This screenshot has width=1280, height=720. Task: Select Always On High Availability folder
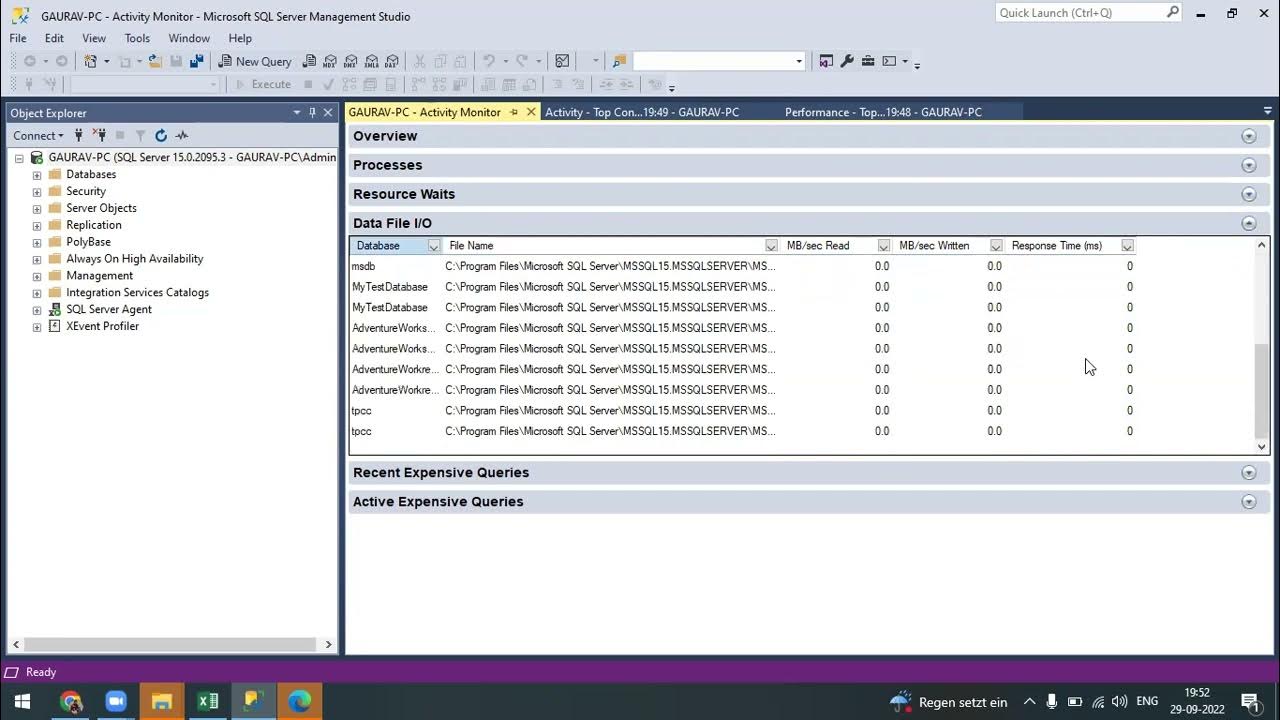134,259
